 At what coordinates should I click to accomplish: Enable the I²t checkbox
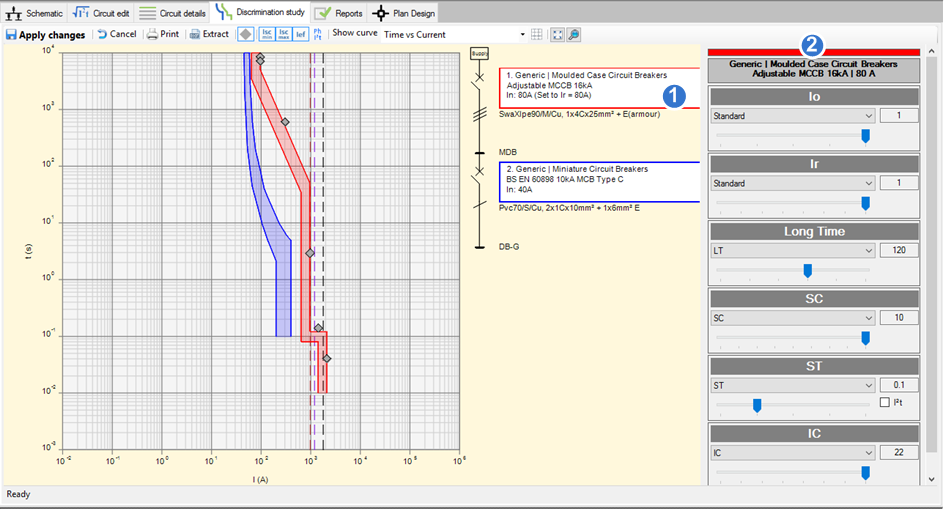(884, 402)
